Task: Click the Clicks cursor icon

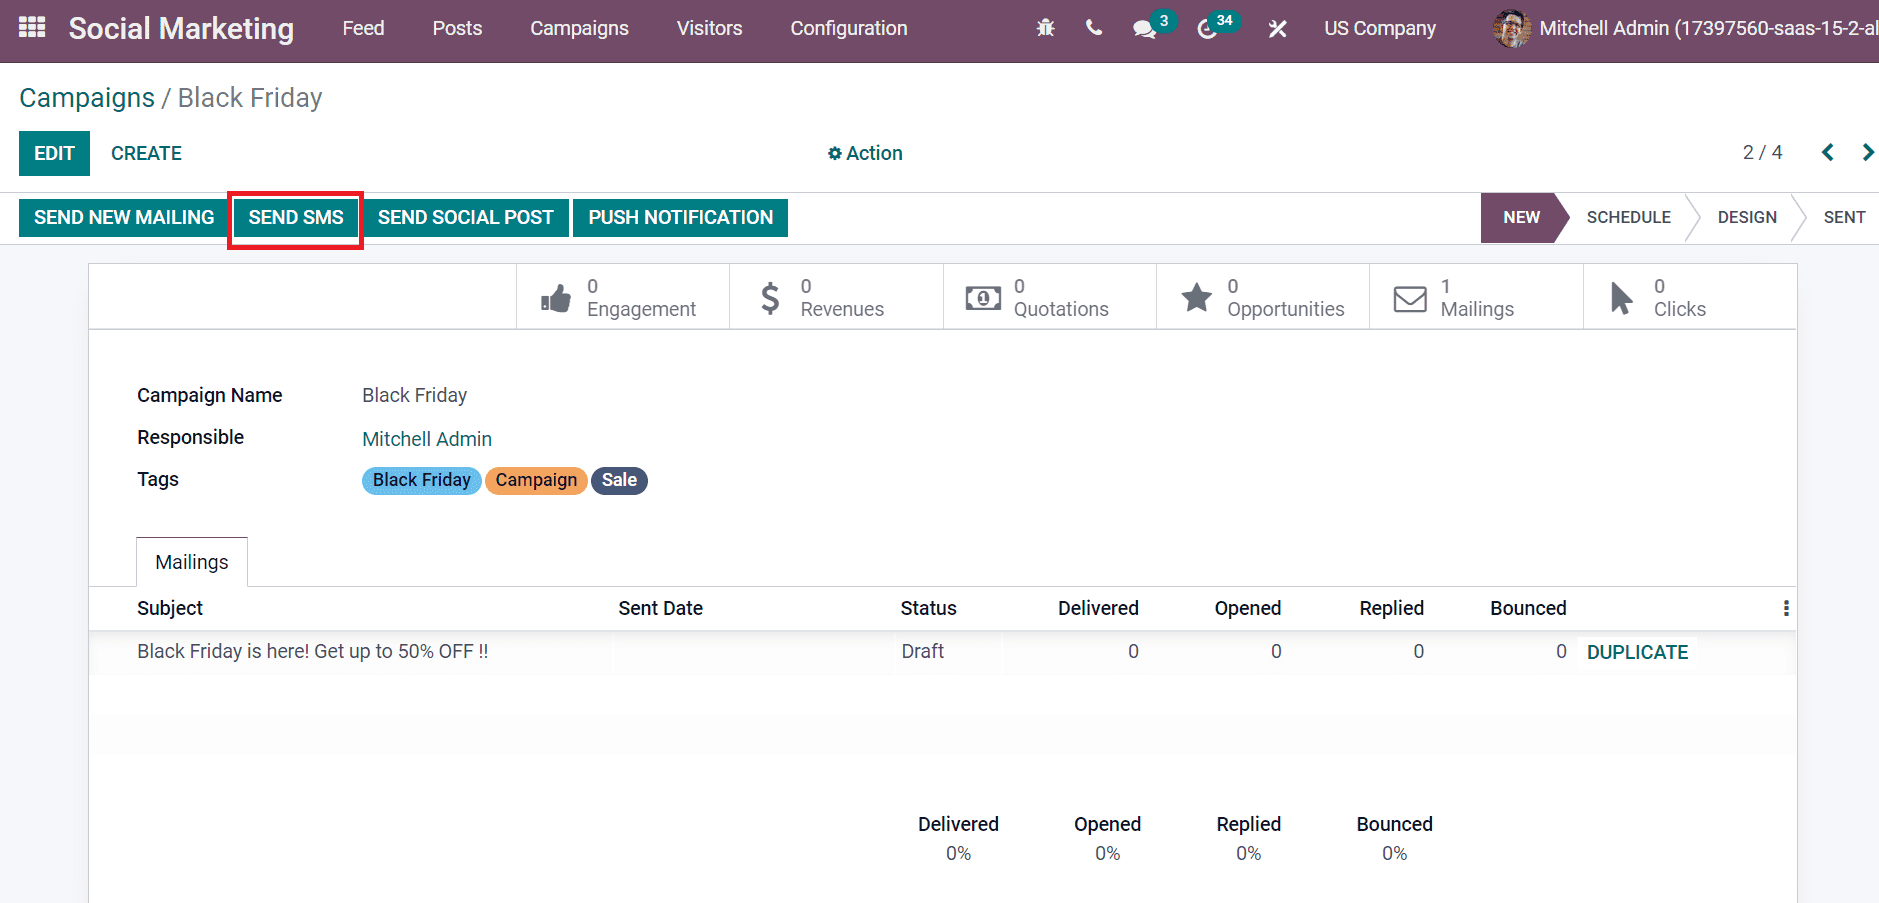Action: 1621,297
